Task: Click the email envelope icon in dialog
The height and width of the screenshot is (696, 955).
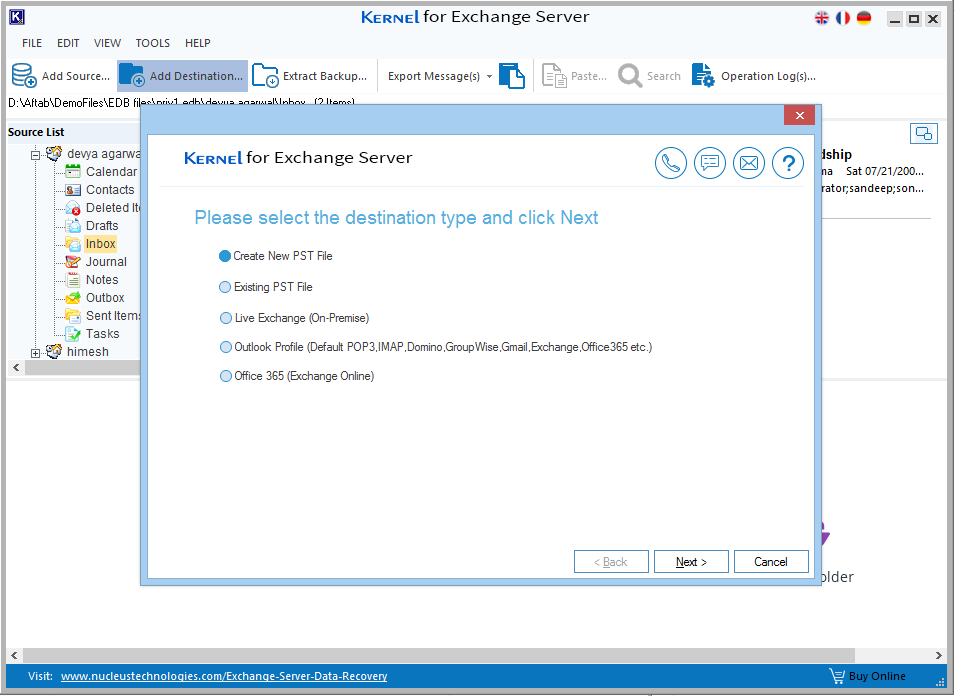Action: click(749, 163)
